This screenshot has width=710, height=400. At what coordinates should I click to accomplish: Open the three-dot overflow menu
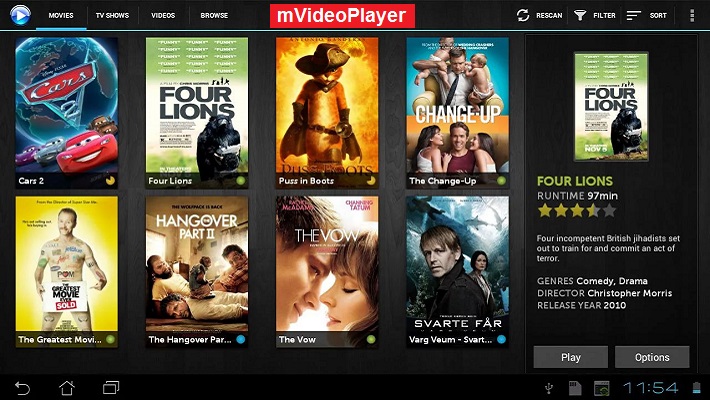(692, 15)
